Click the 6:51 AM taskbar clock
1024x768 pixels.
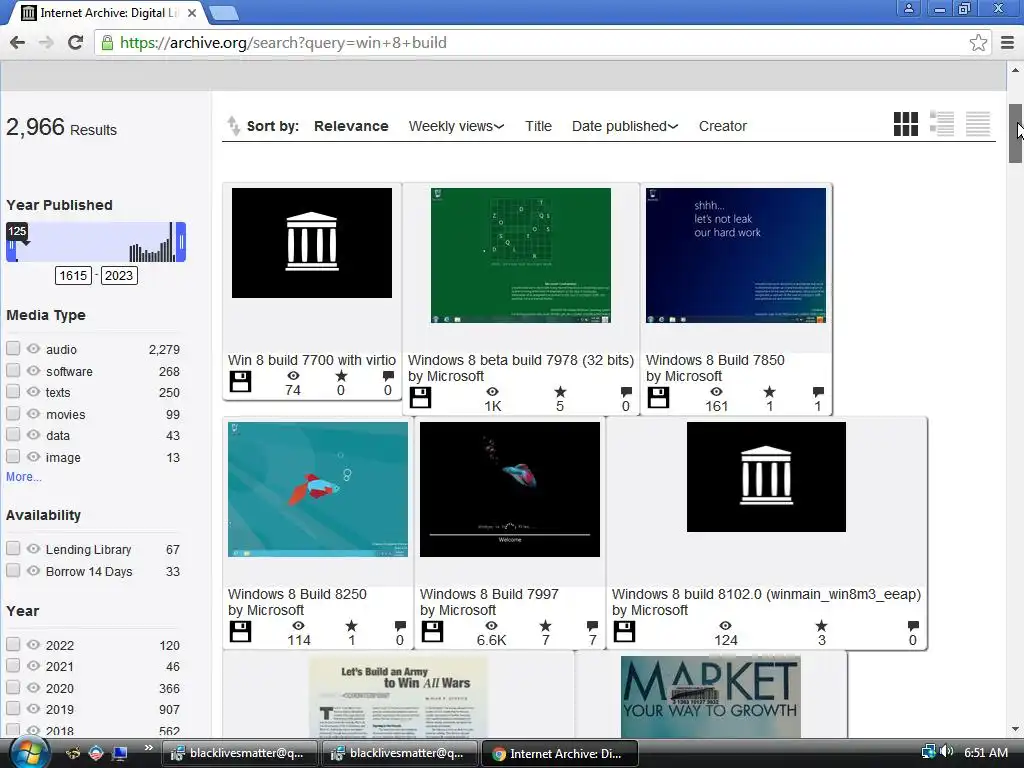985,752
